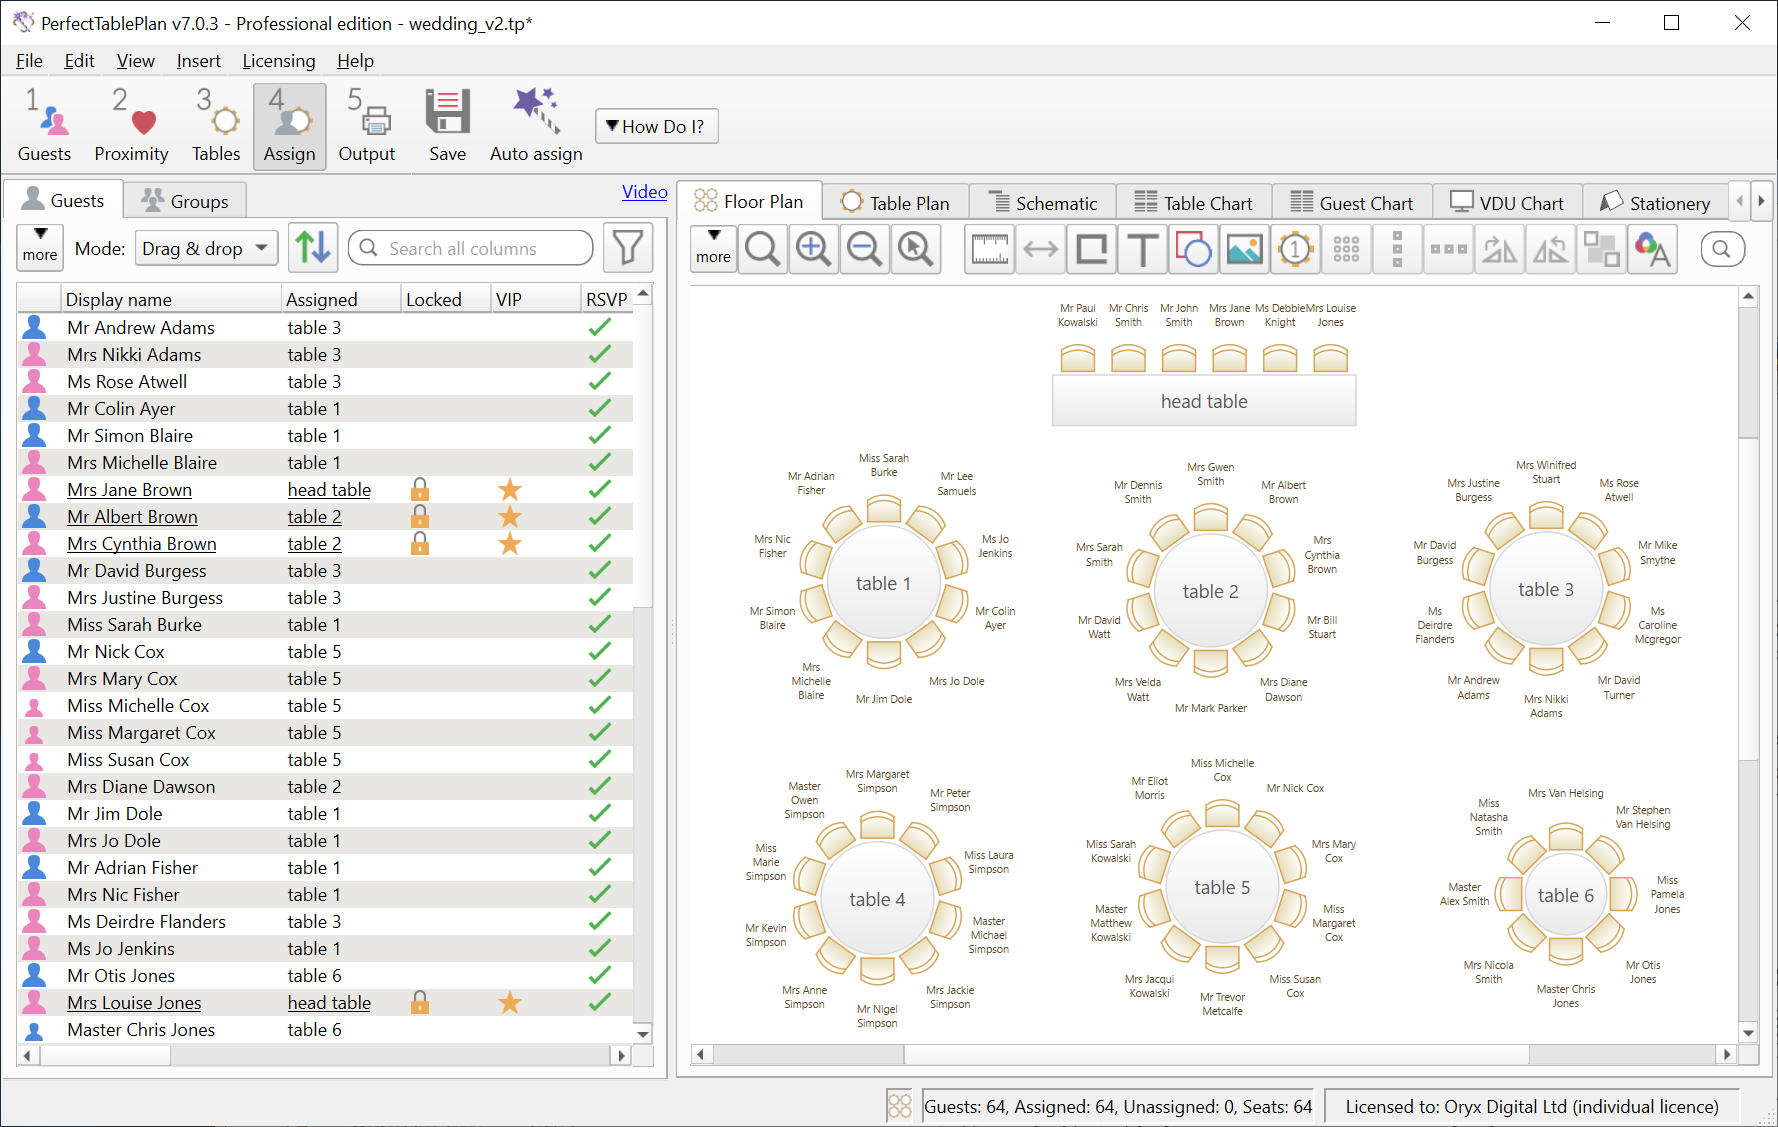Zoom out on the floor plan
Viewport: 1778px width, 1127px height.
pyautogui.click(x=865, y=250)
